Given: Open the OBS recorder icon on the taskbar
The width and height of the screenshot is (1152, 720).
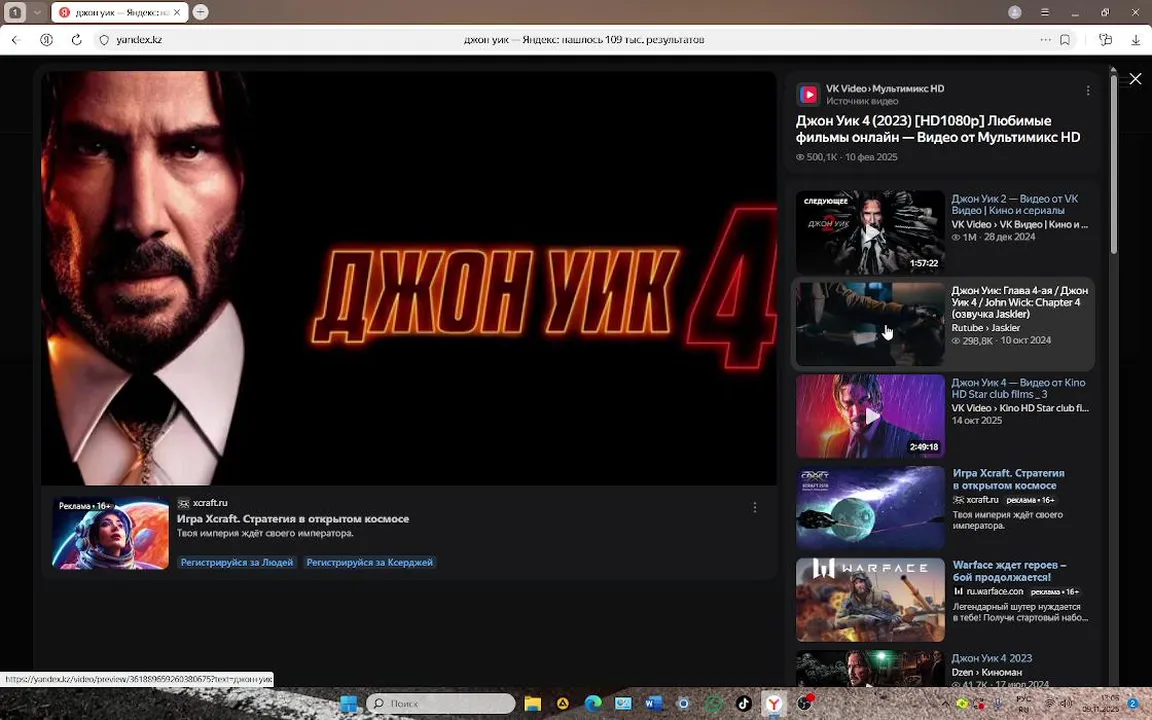Looking at the screenshot, I should coord(804,704).
